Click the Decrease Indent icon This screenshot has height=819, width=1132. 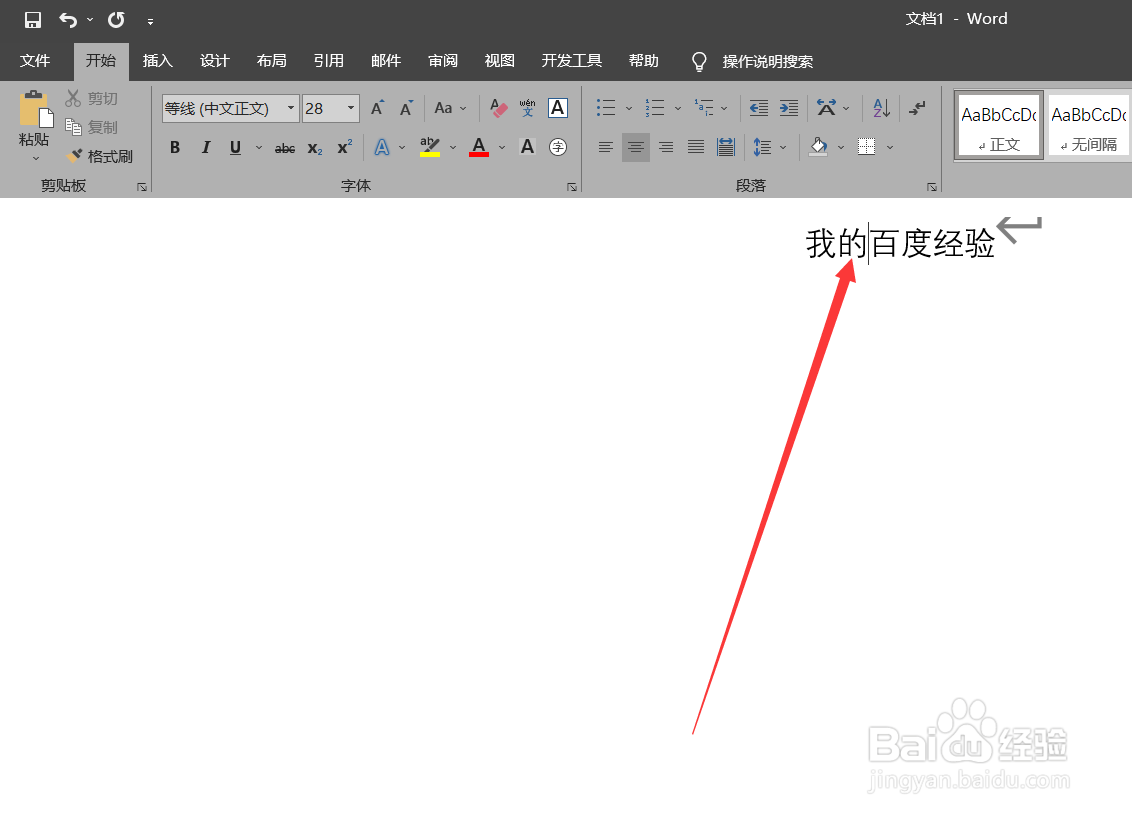click(758, 108)
